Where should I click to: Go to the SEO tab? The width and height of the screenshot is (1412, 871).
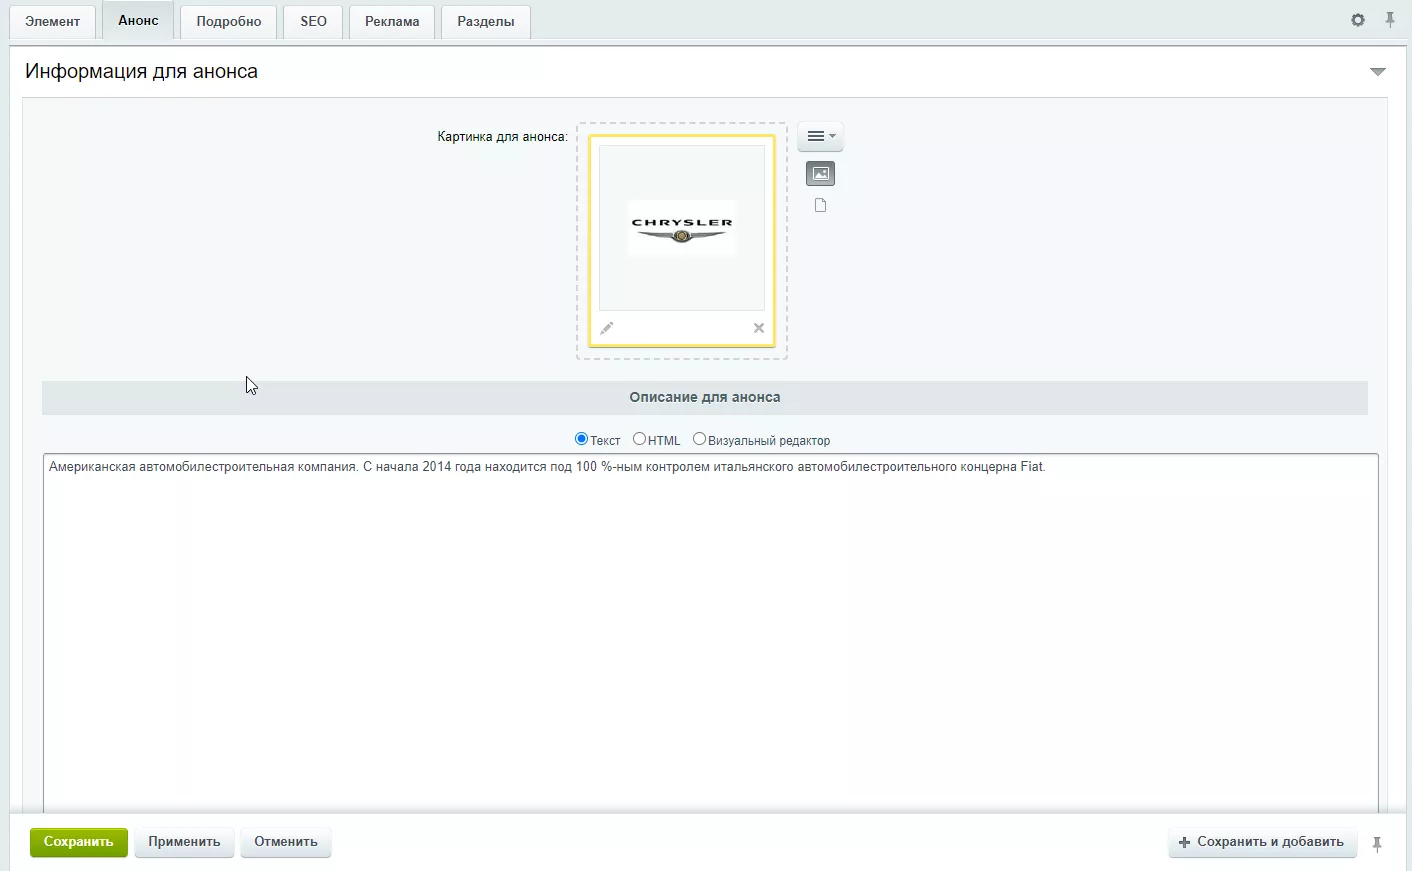click(313, 21)
